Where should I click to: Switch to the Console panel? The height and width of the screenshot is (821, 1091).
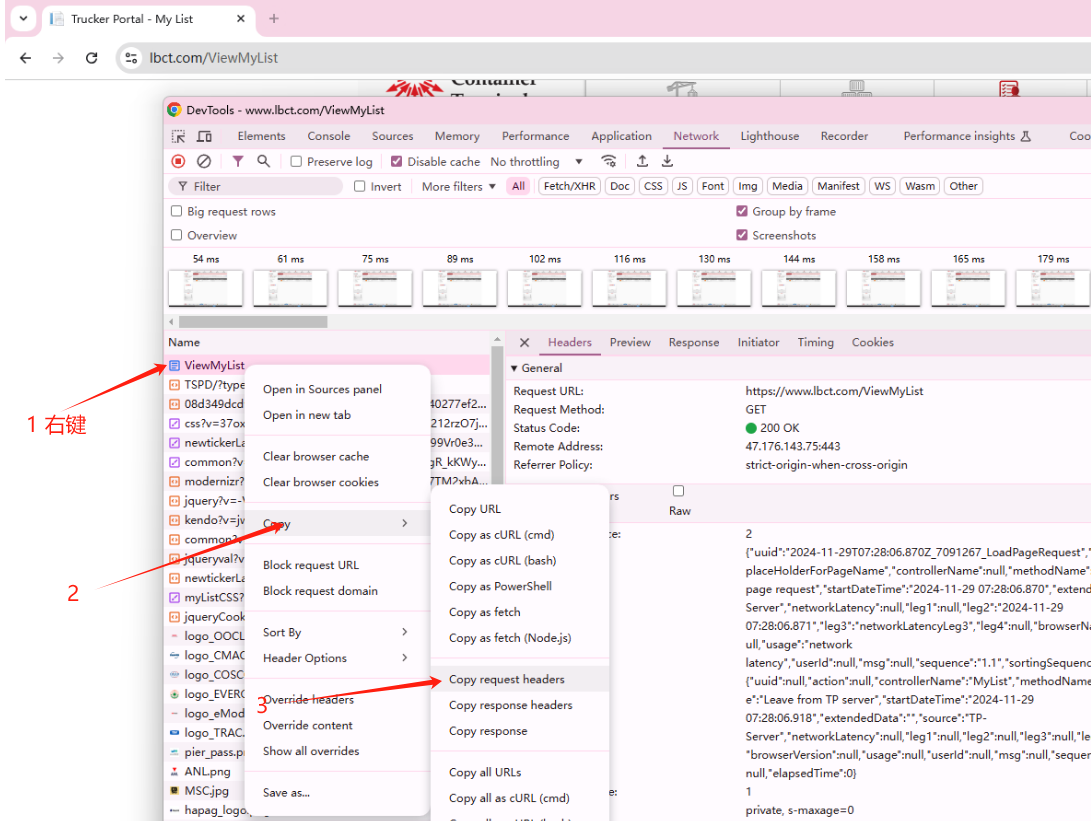click(x=329, y=136)
